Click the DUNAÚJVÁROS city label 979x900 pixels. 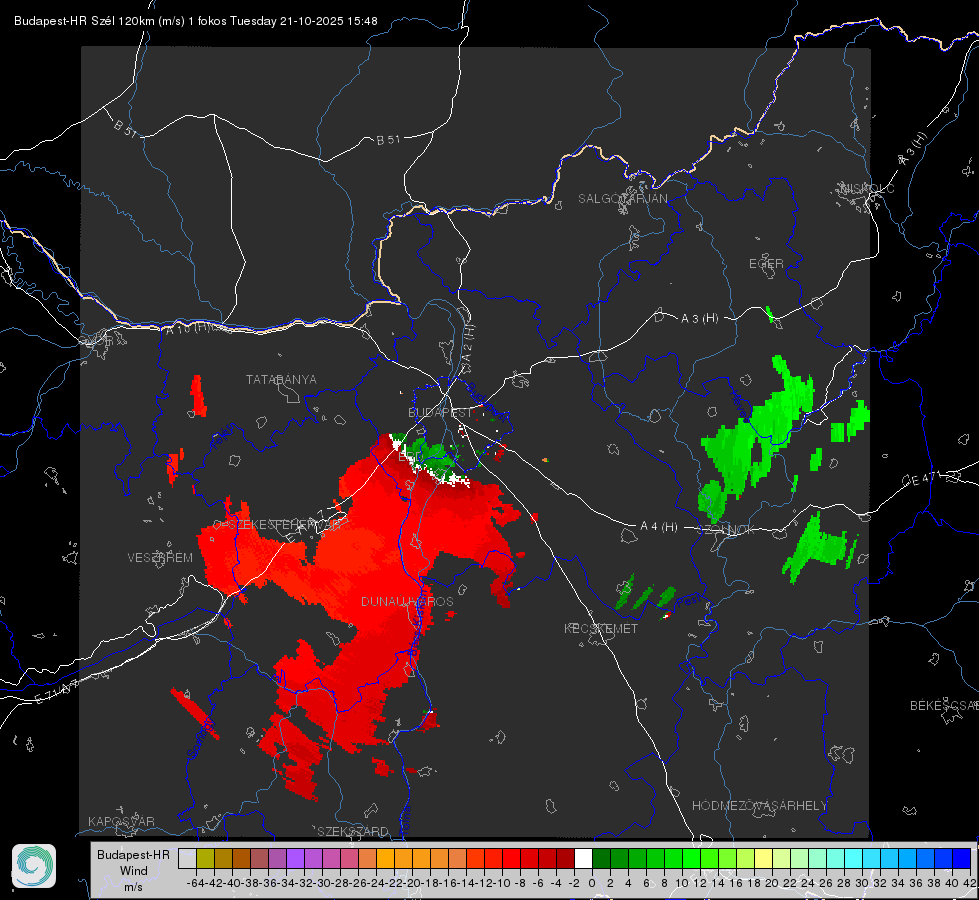tap(407, 601)
